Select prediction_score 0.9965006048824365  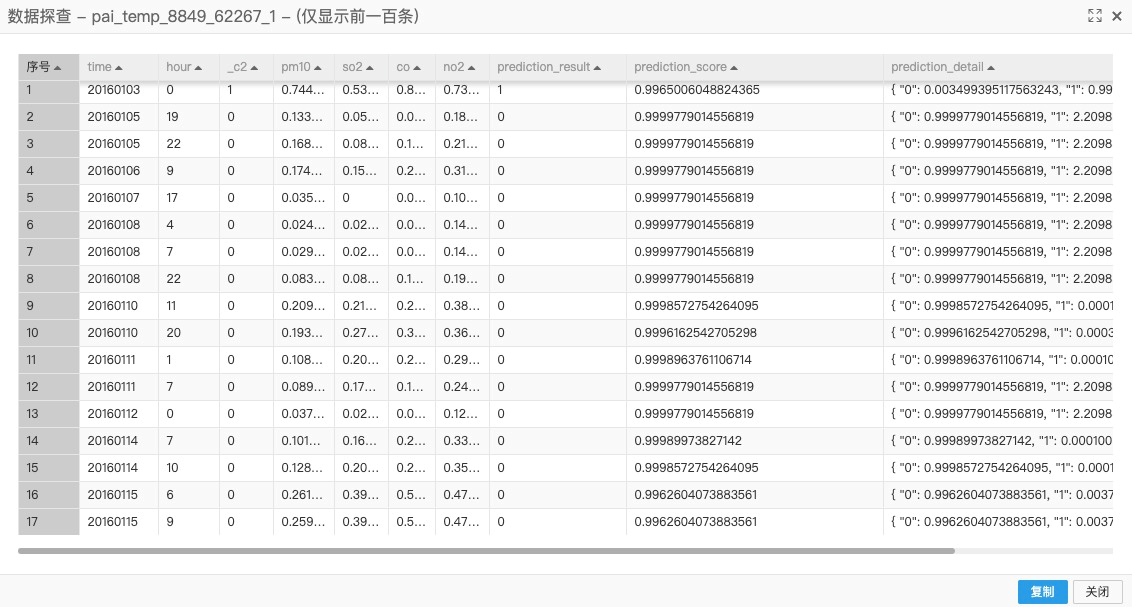coord(754,89)
